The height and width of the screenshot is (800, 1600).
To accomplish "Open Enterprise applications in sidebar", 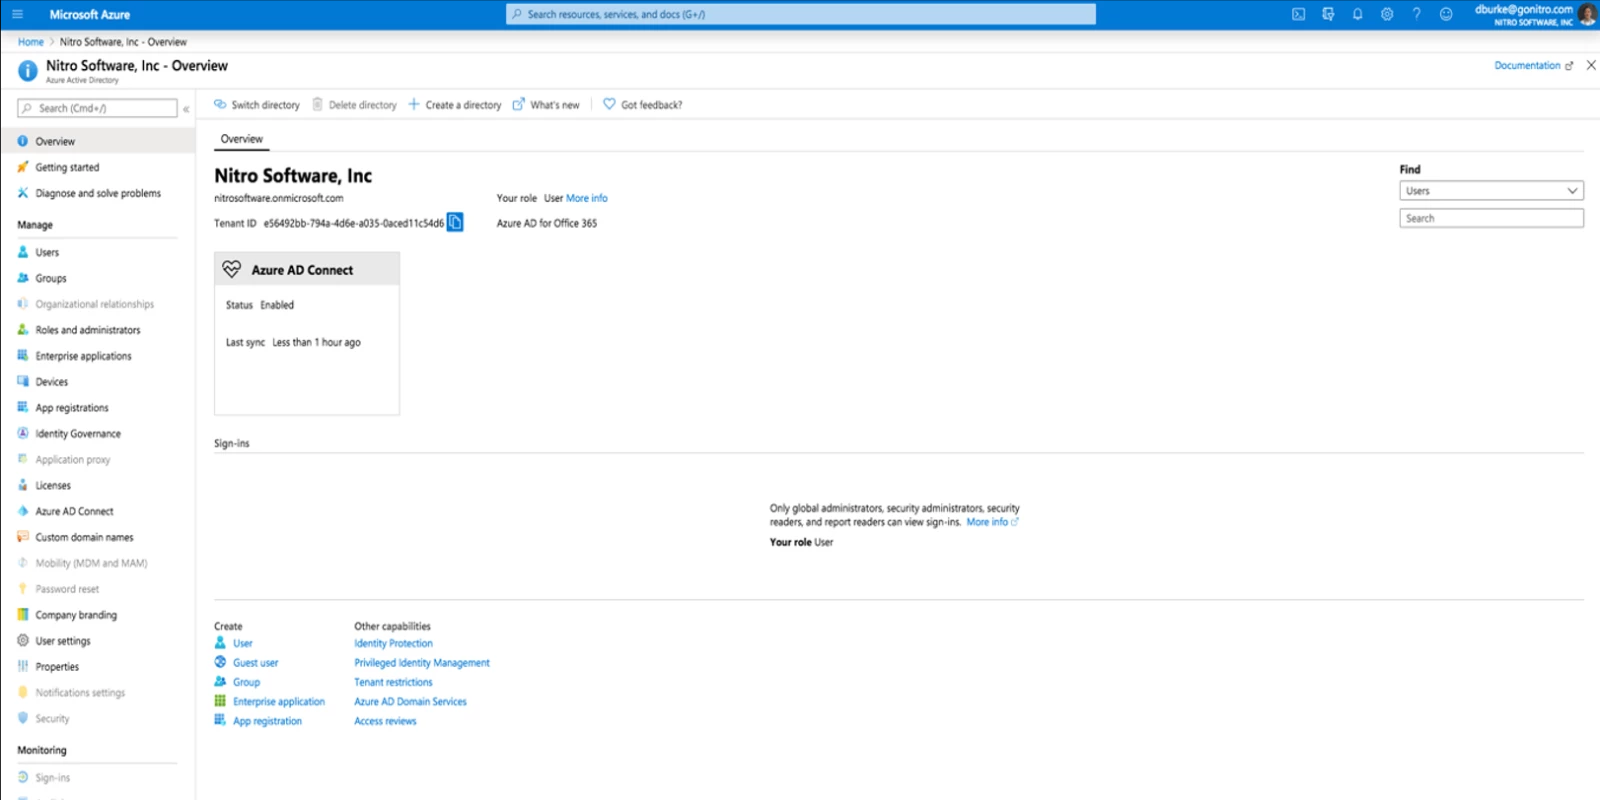I will point(83,356).
